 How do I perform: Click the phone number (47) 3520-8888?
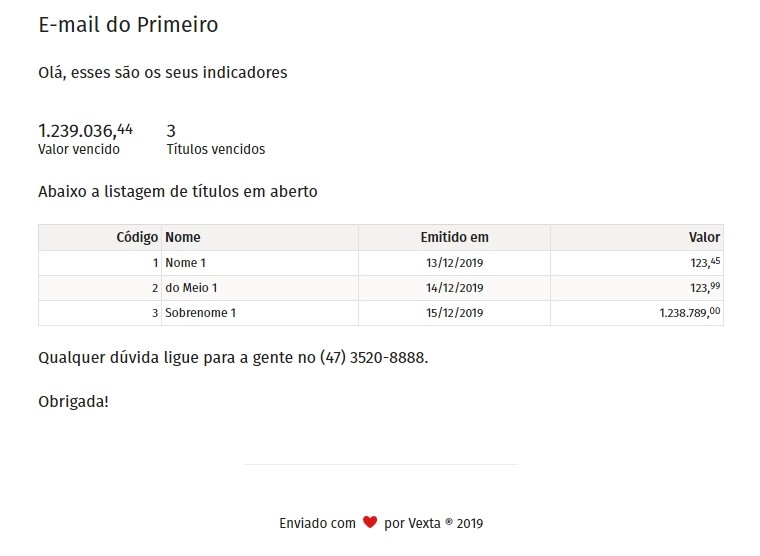point(373,357)
